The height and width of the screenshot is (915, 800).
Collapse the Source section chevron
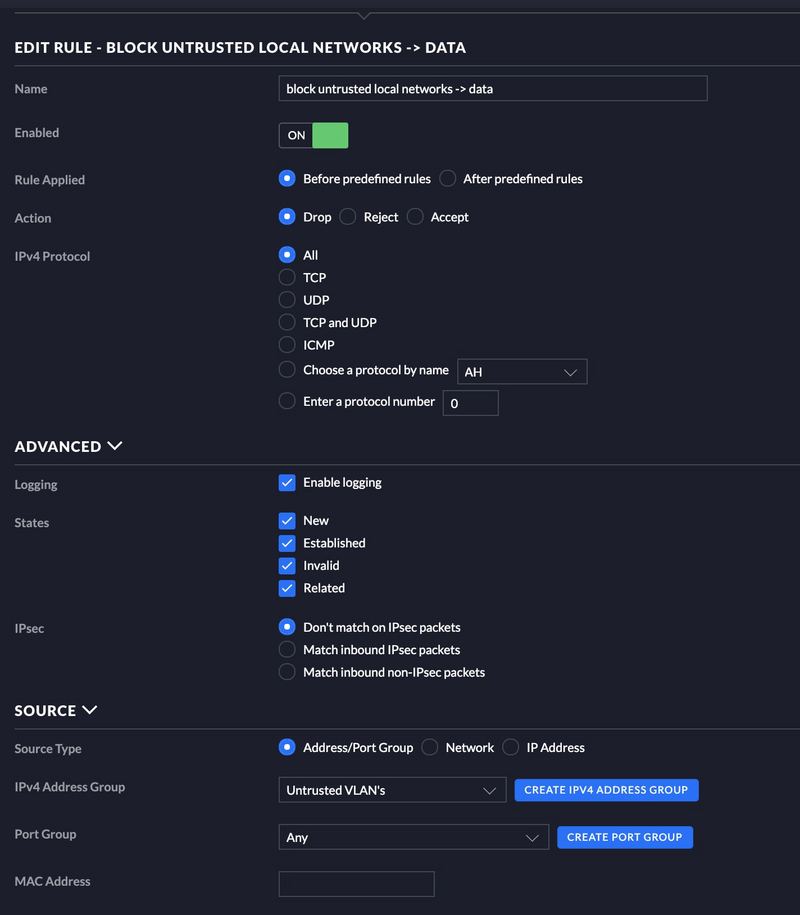tap(90, 710)
